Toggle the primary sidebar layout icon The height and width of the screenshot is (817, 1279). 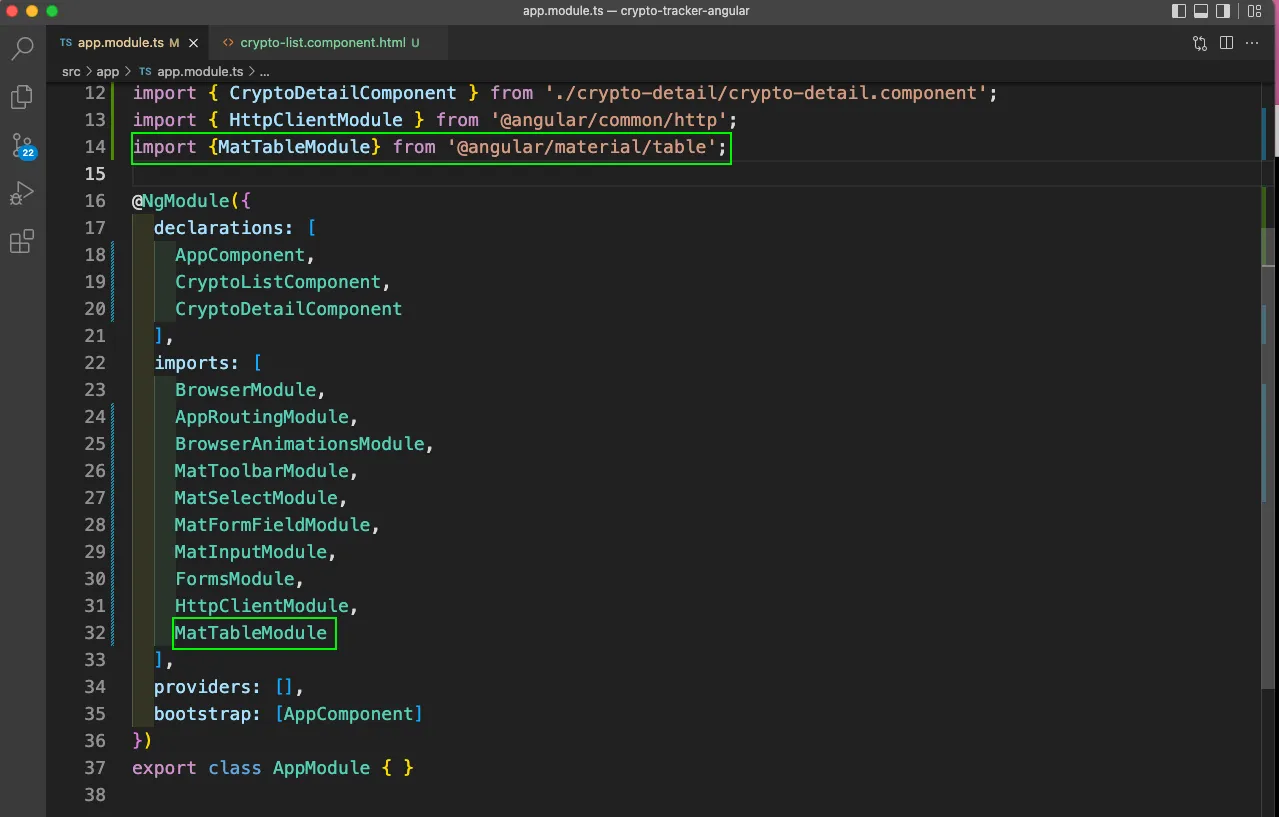pyautogui.click(x=1179, y=11)
